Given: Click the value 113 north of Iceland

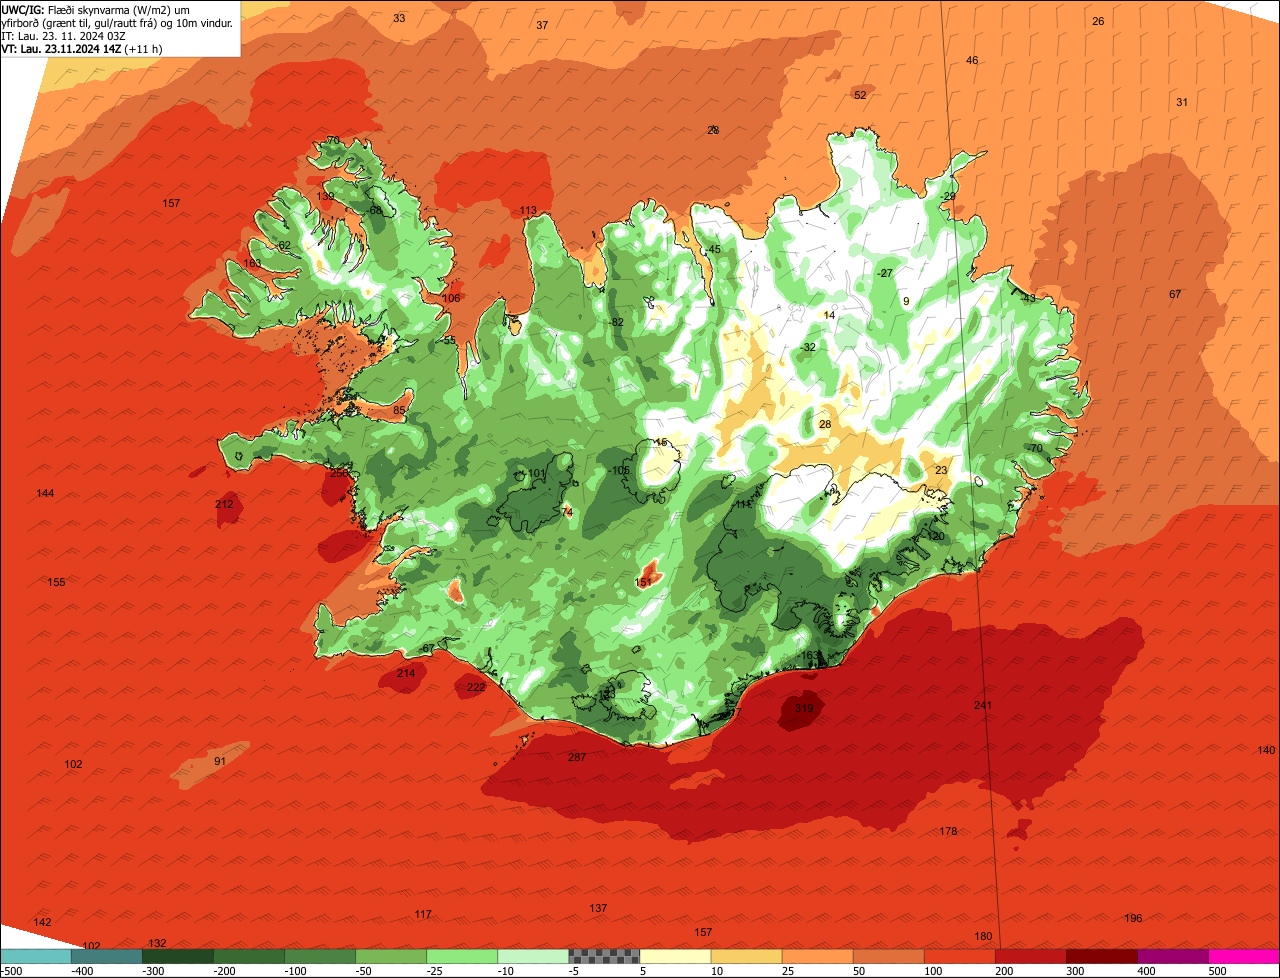Looking at the screenshot, I should click(x=528, y=210).
